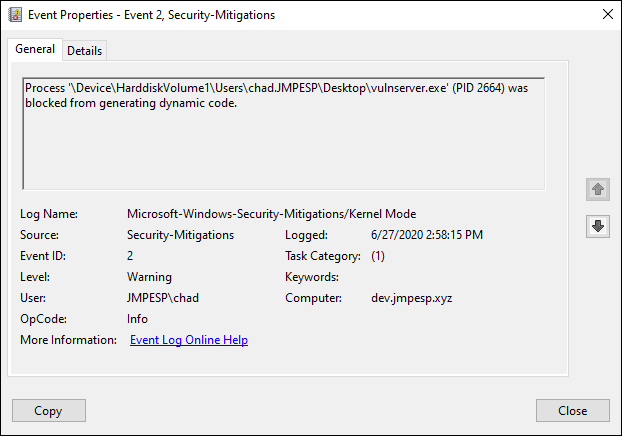Switch to the Details tab
Screen dimensions: 622x436
85,51
